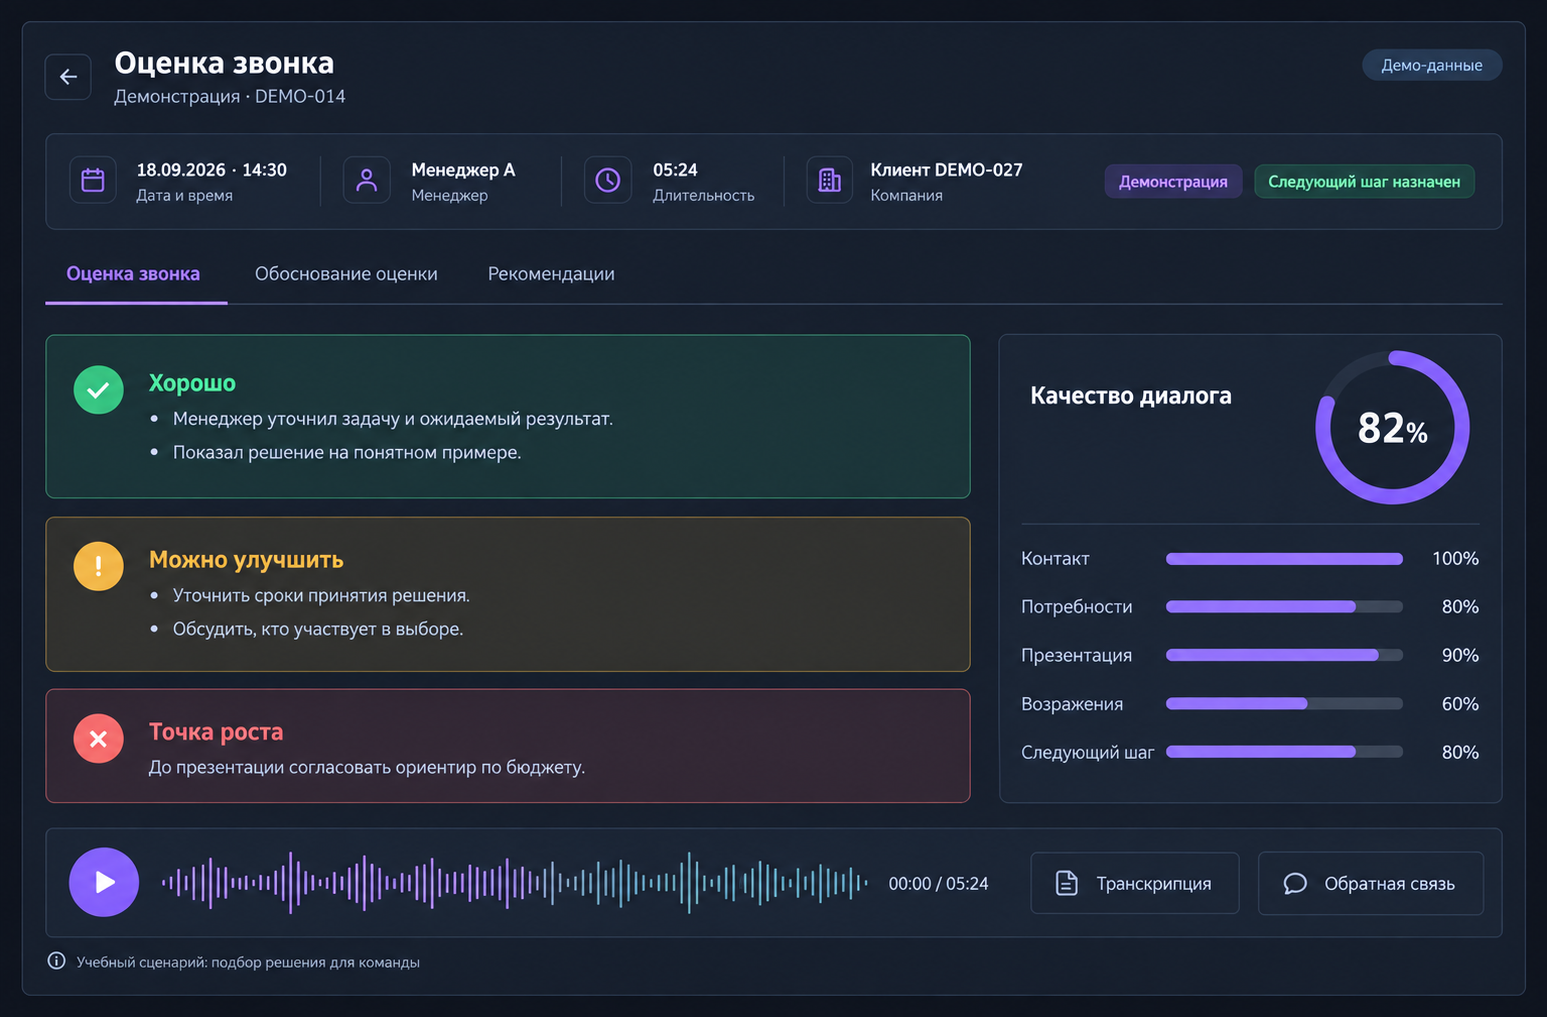Screen dimensions: 1547x1017
Task: Click the manager person icon
Action: pyautogui.click(x=367, y=181)
